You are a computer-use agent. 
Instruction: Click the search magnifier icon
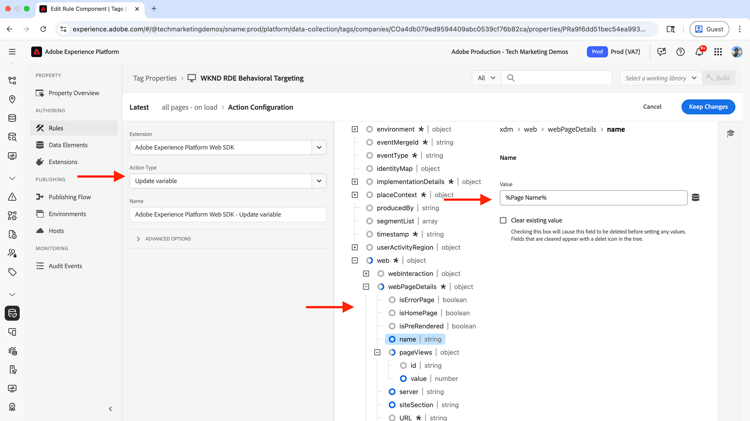click(x=511, y=78)
